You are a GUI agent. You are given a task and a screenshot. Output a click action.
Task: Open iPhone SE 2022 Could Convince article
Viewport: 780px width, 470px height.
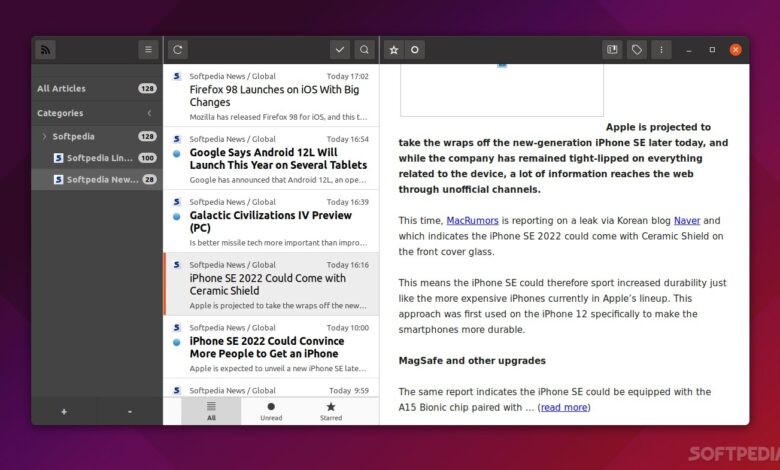(271, 347)
